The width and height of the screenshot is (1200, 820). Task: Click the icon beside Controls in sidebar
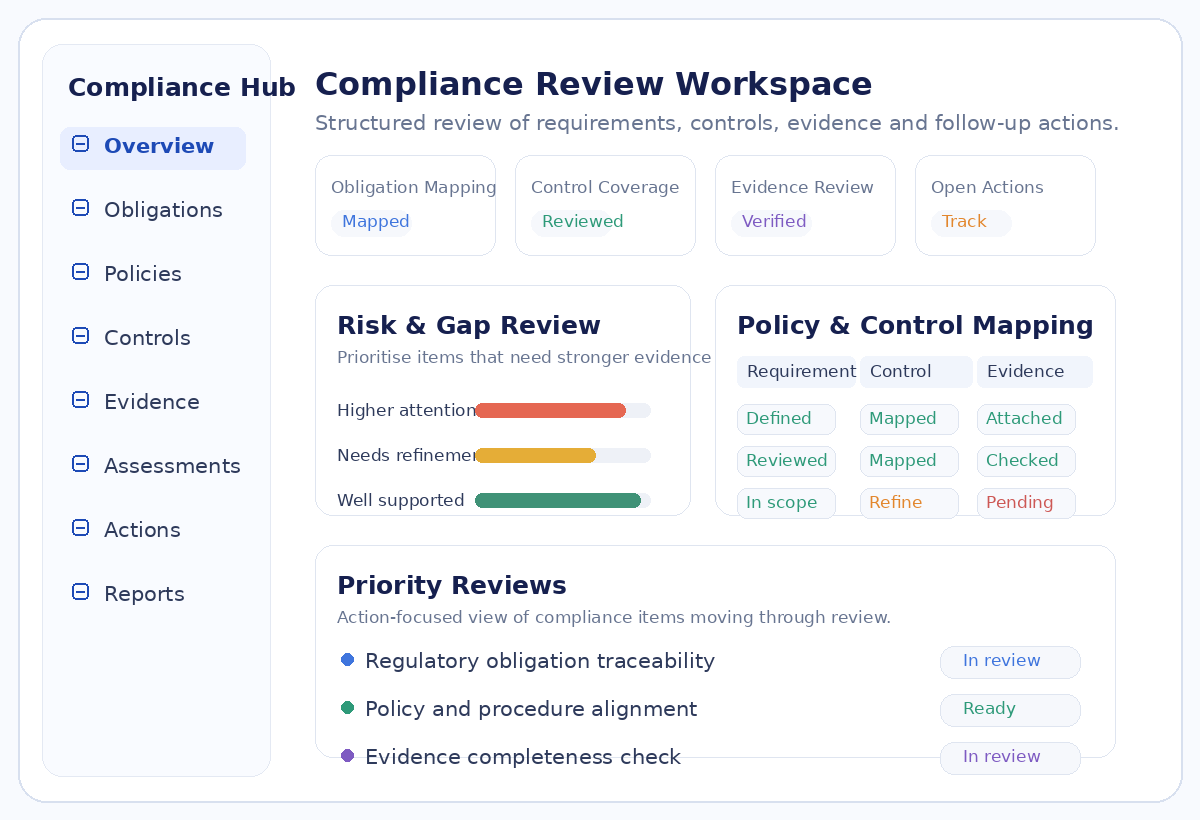coord(81,336)
